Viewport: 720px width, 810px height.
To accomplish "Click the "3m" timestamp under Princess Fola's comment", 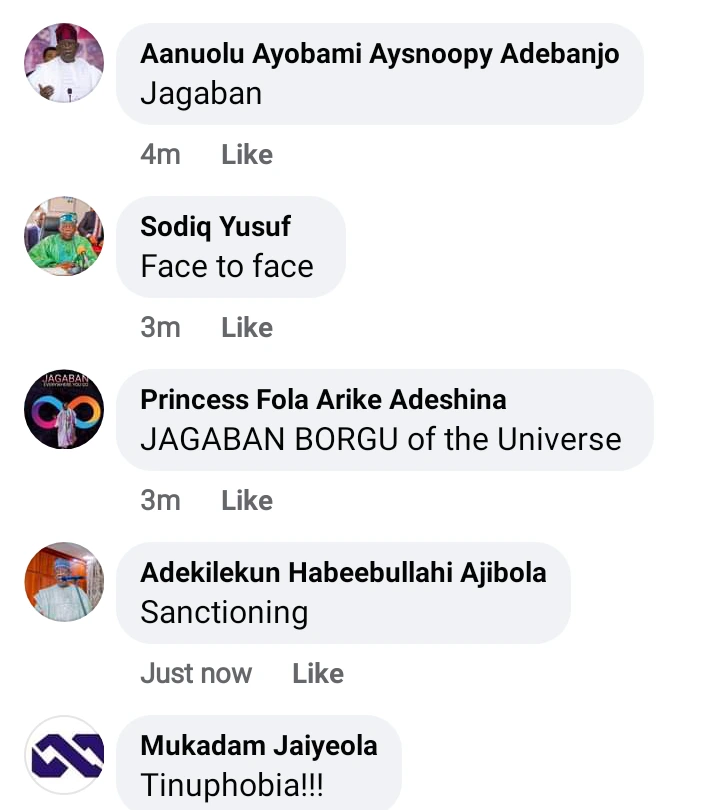I will pyautogui.click(x=160, y=501).
